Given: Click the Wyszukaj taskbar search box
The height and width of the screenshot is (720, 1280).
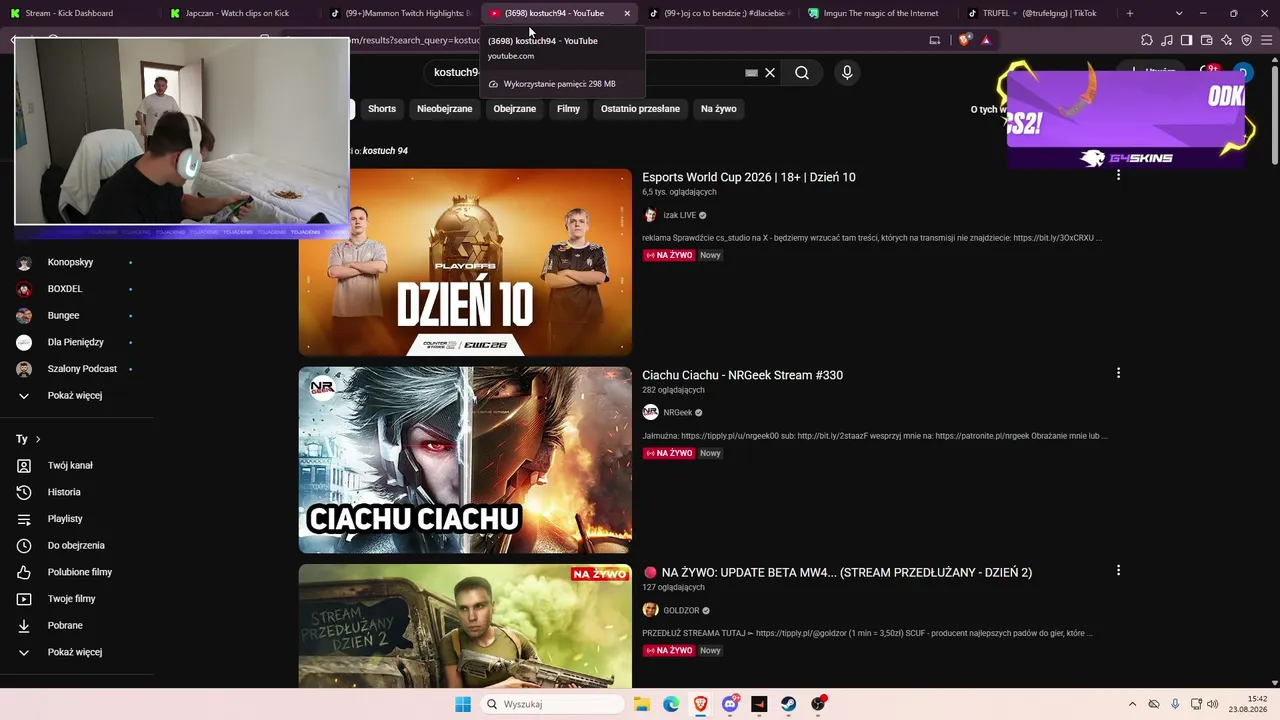Looking at the screenshot, I should pyautogui.click(x=552, y=704).
